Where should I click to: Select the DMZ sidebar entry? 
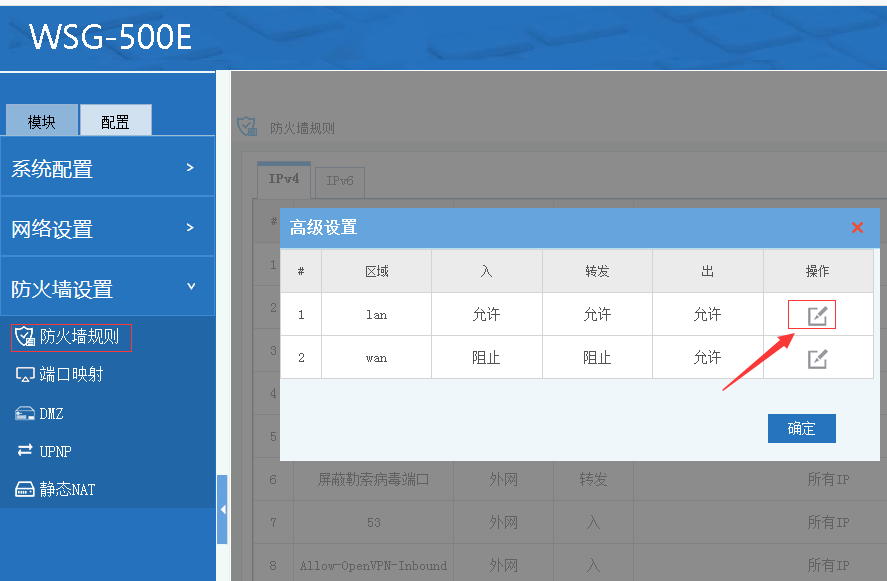51,413
